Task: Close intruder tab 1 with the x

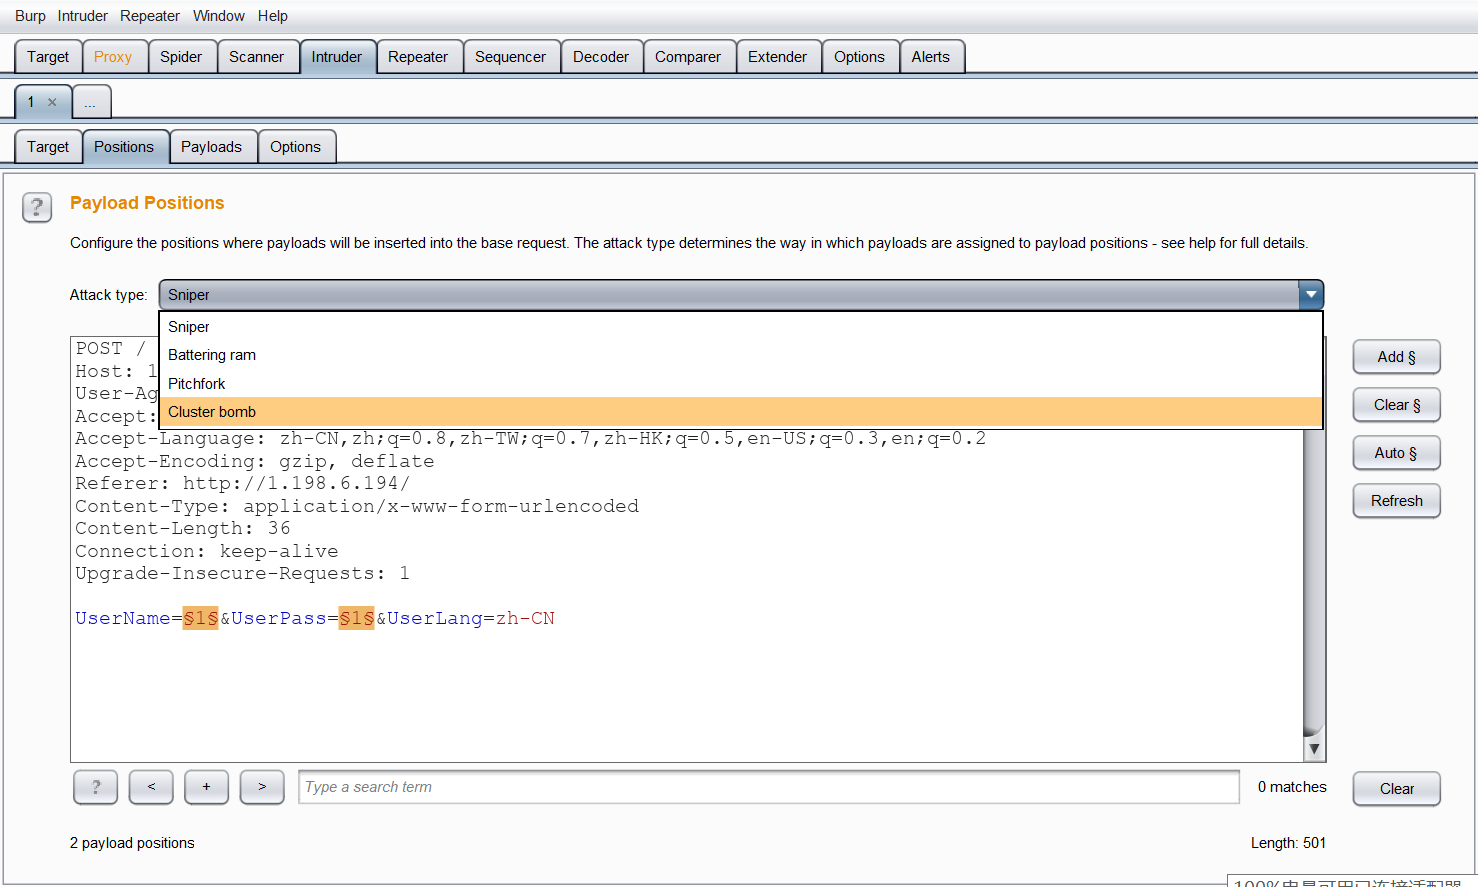Action: click(52, 102)
